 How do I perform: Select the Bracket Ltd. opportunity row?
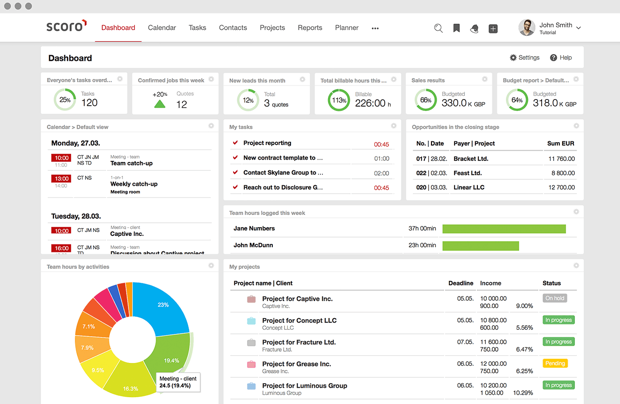[495, 159]
